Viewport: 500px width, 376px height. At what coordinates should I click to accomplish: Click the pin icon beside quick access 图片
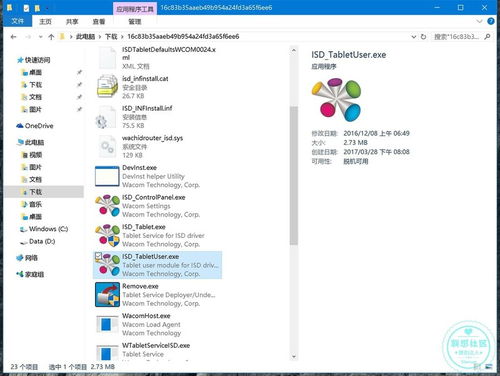pyautogui.click(x=79, y=109)
